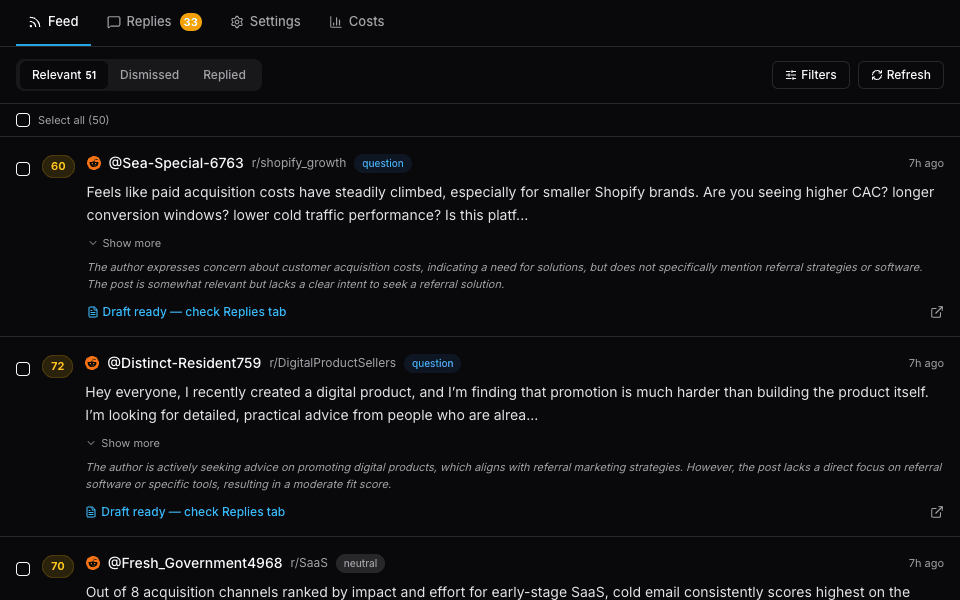
Task: Click the refresh arrows icon in the Refresh button
Action: (875, 74)
